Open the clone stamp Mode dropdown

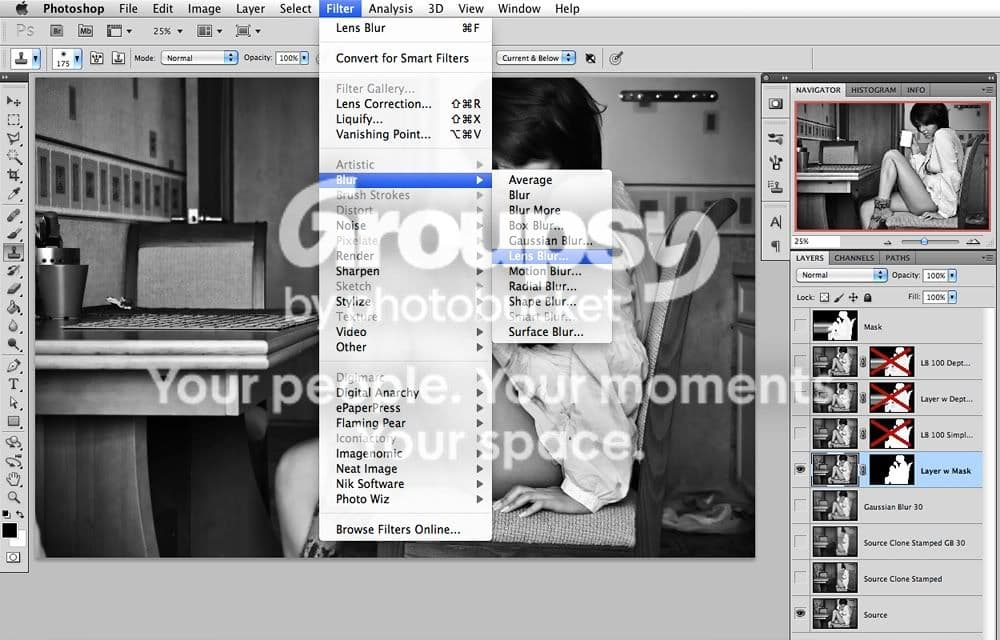[199, 57]
